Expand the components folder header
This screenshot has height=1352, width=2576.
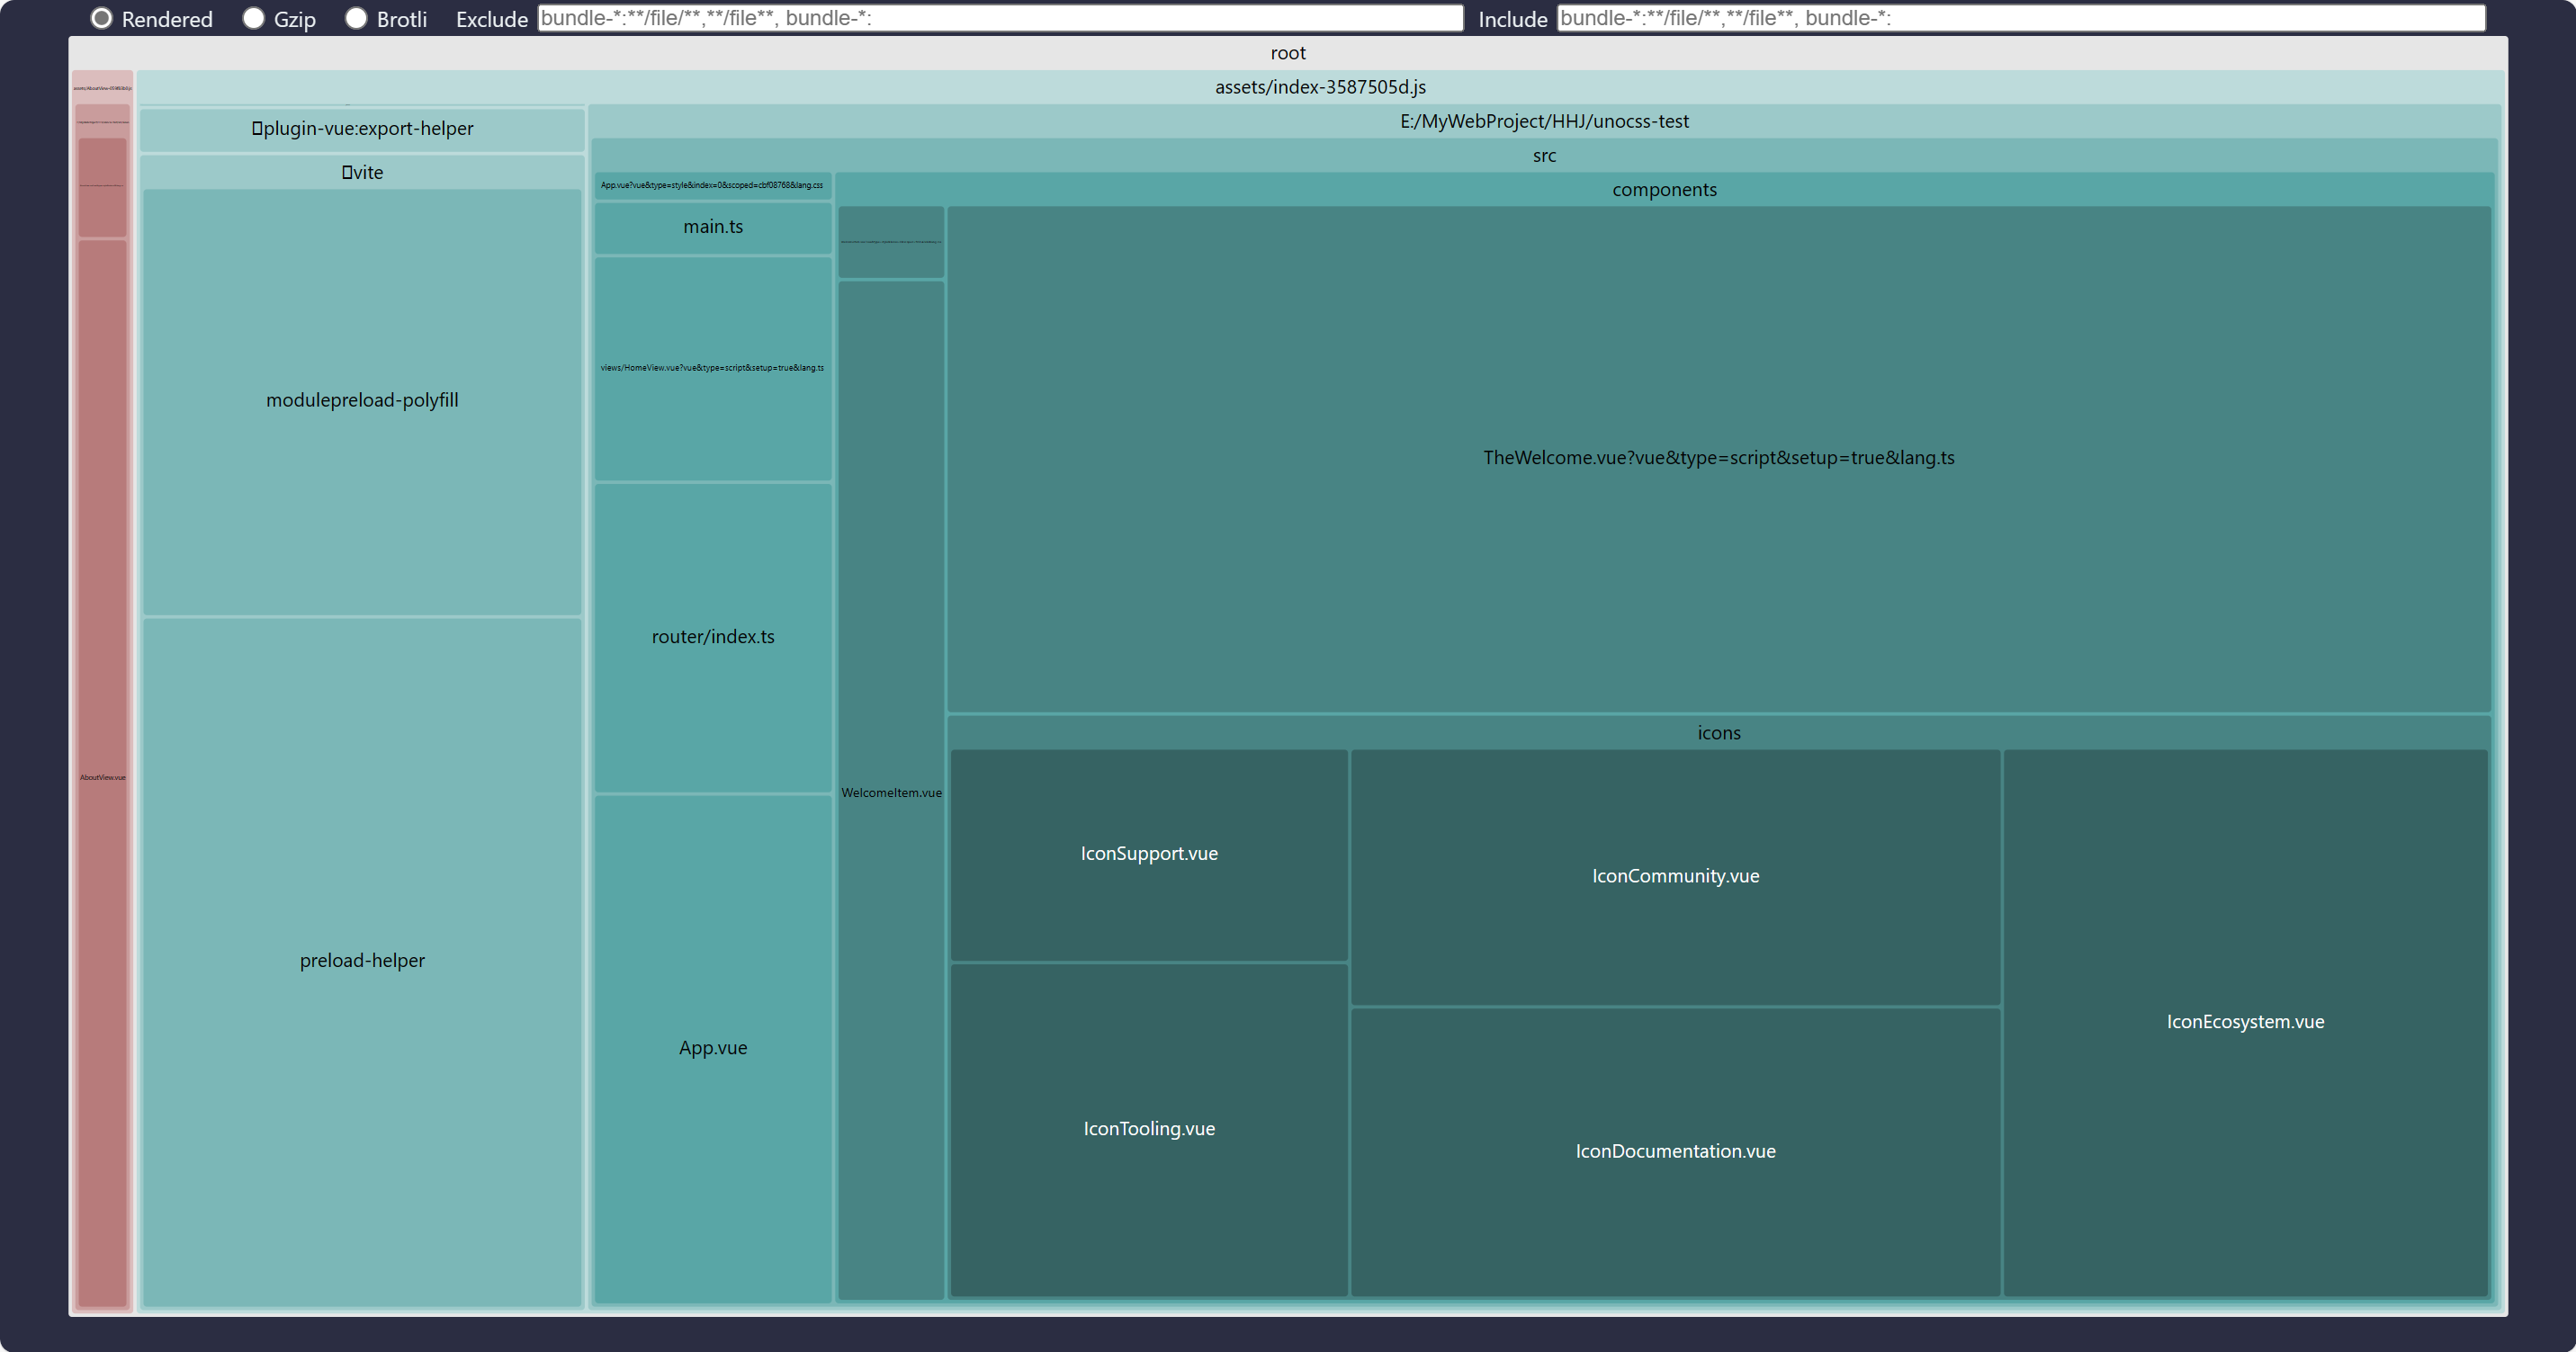[x=1664, y=190]
